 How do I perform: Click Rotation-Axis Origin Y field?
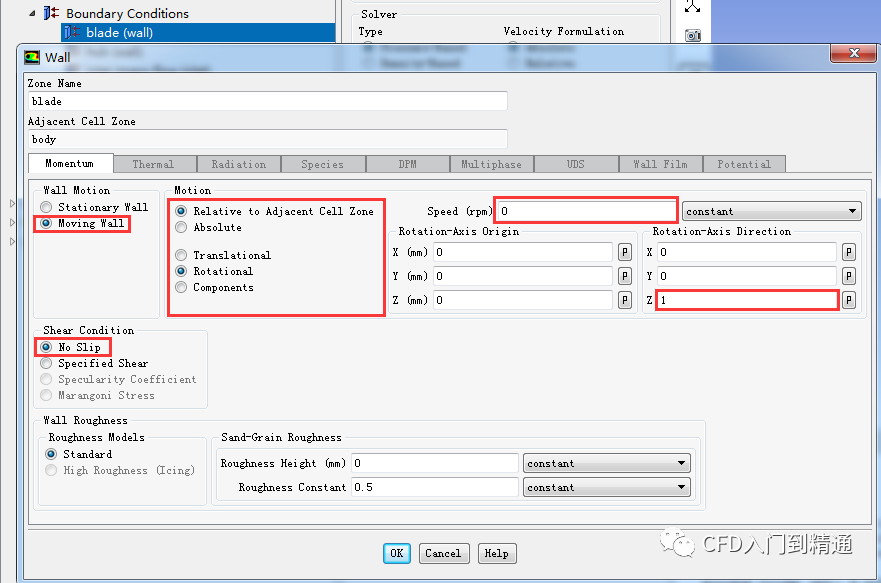(x=523, y=276)
